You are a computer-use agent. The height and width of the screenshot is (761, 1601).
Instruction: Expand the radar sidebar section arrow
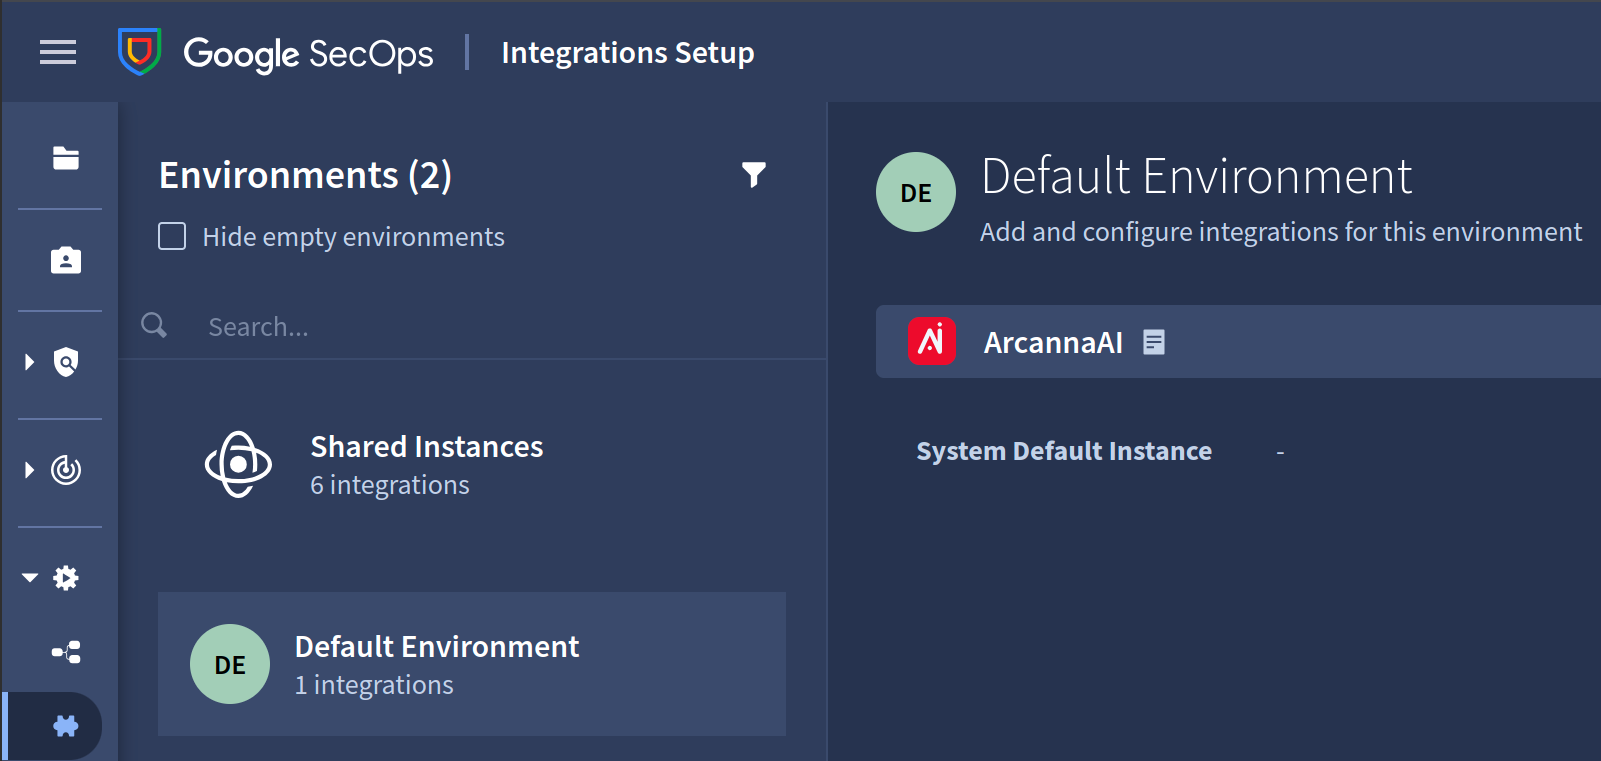(29, 470)
